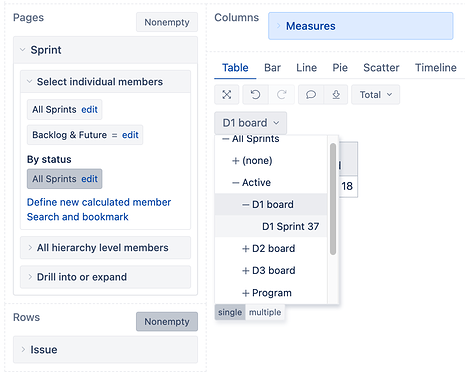
Task: Expand the Measures dimension in Columns
Action: pos(279,26)
